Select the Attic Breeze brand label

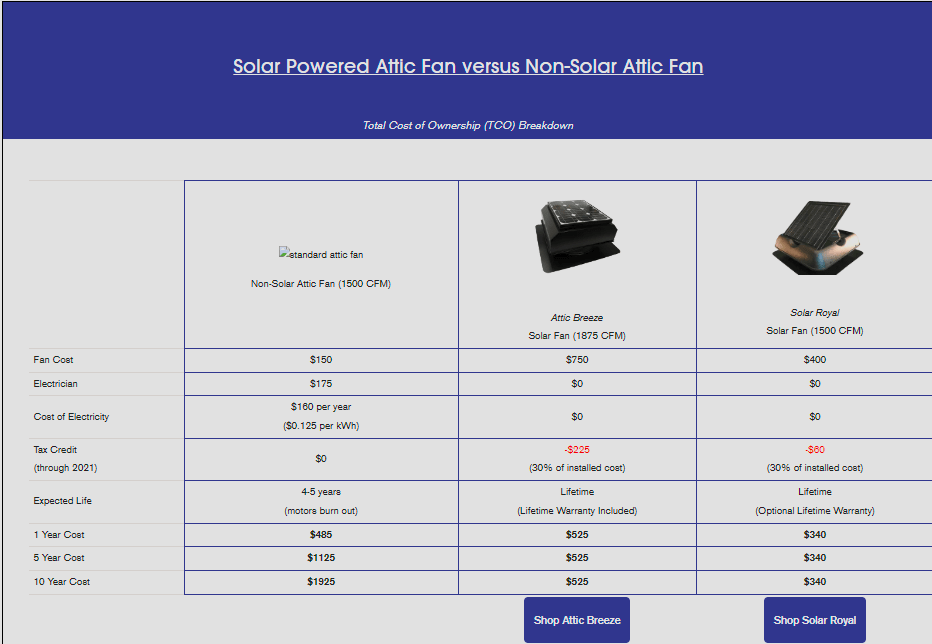[576, 316]
